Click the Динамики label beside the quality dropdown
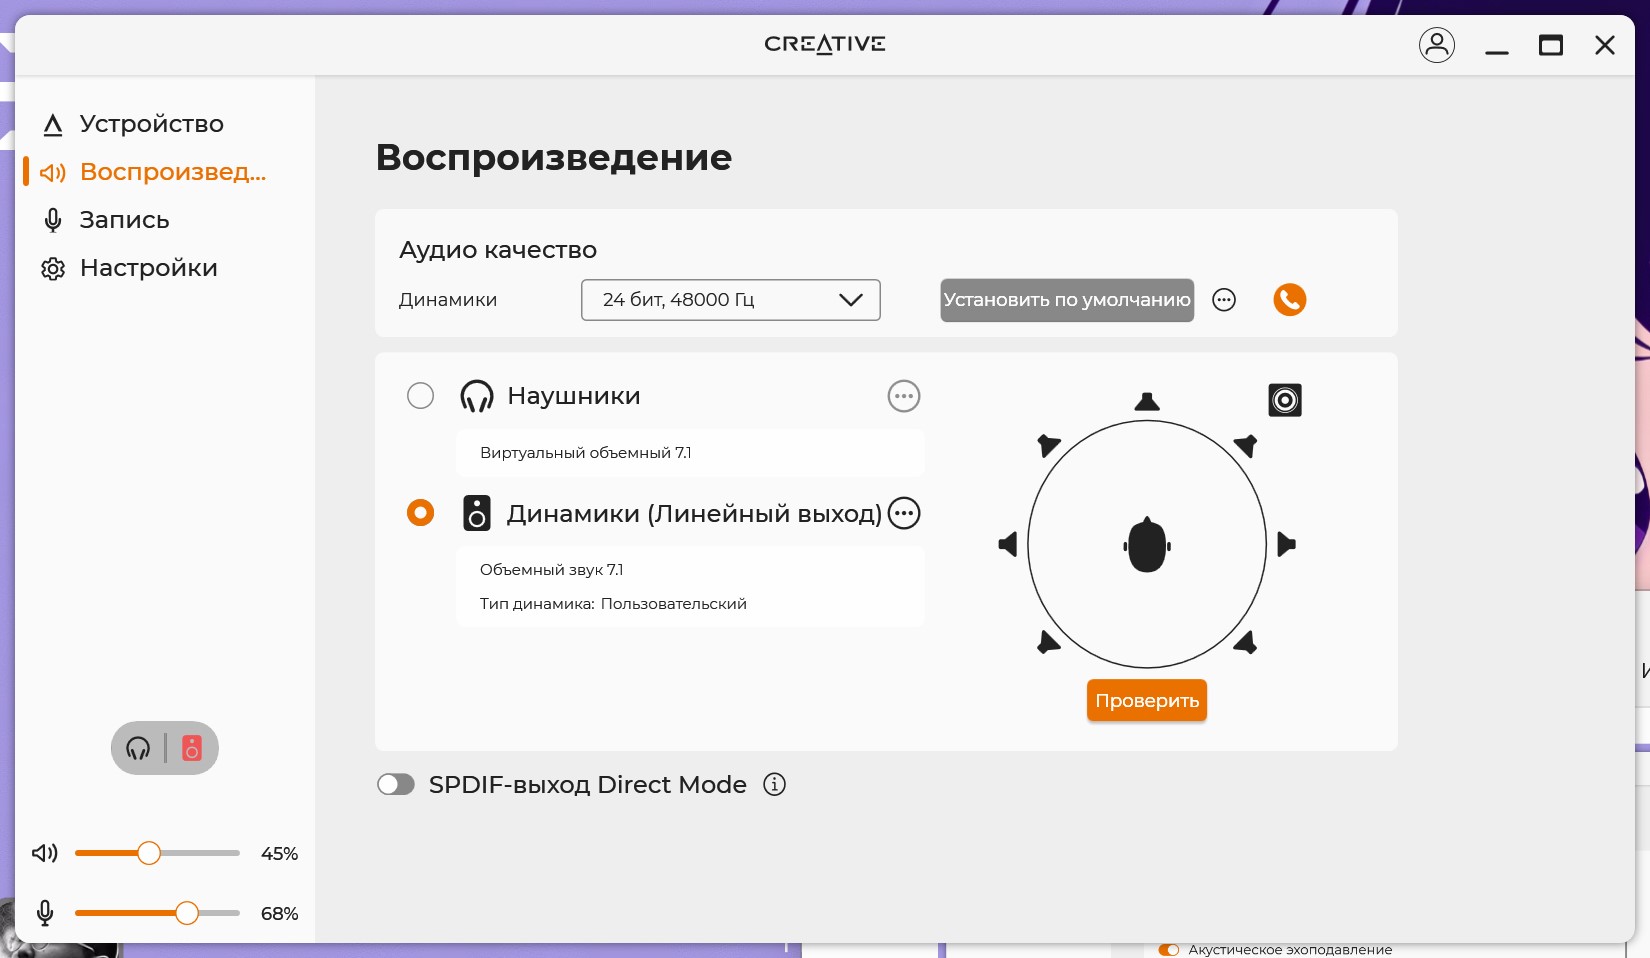The image size is (1650, 958). point(448,300)
